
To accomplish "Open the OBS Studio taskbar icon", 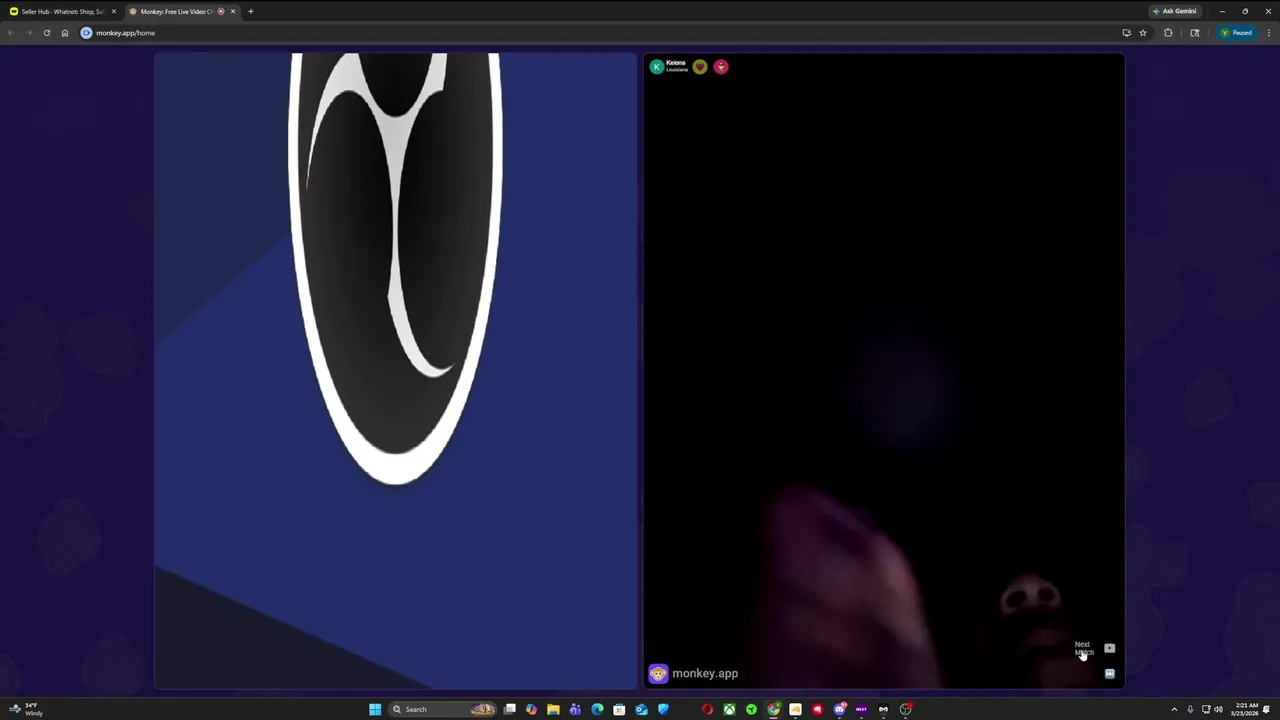I will [x=905, y=709].
